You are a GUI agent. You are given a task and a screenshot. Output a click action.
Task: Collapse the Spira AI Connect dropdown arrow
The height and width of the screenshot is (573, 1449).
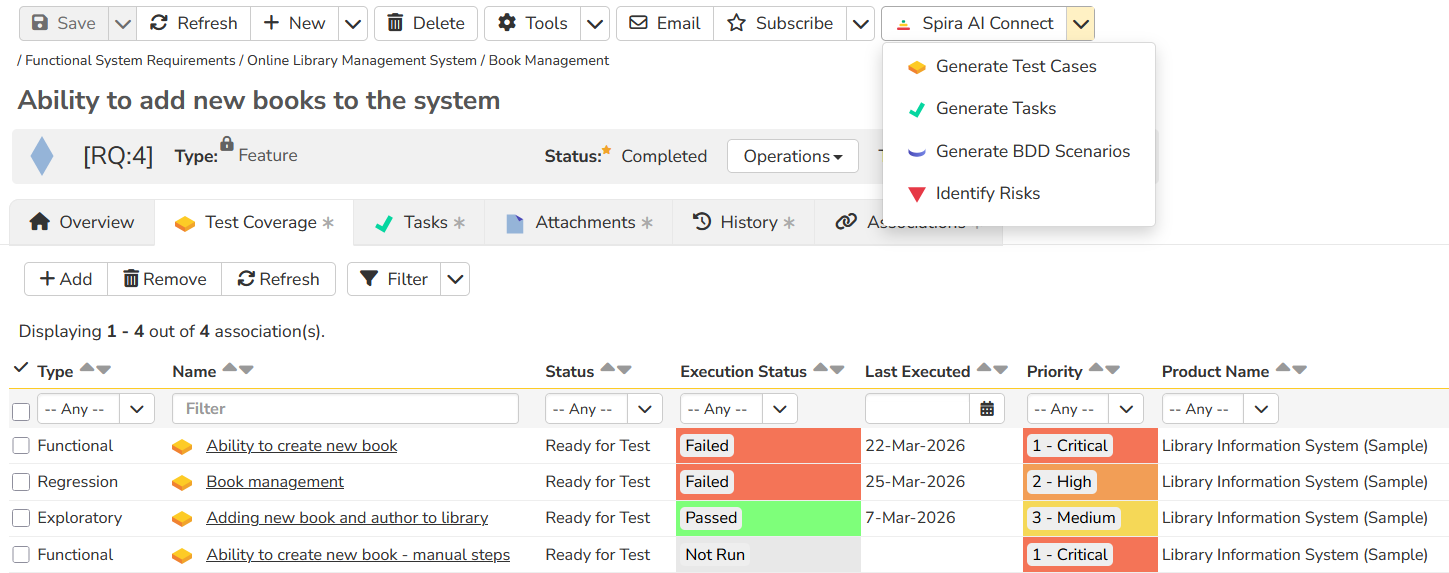point(1081,23)
